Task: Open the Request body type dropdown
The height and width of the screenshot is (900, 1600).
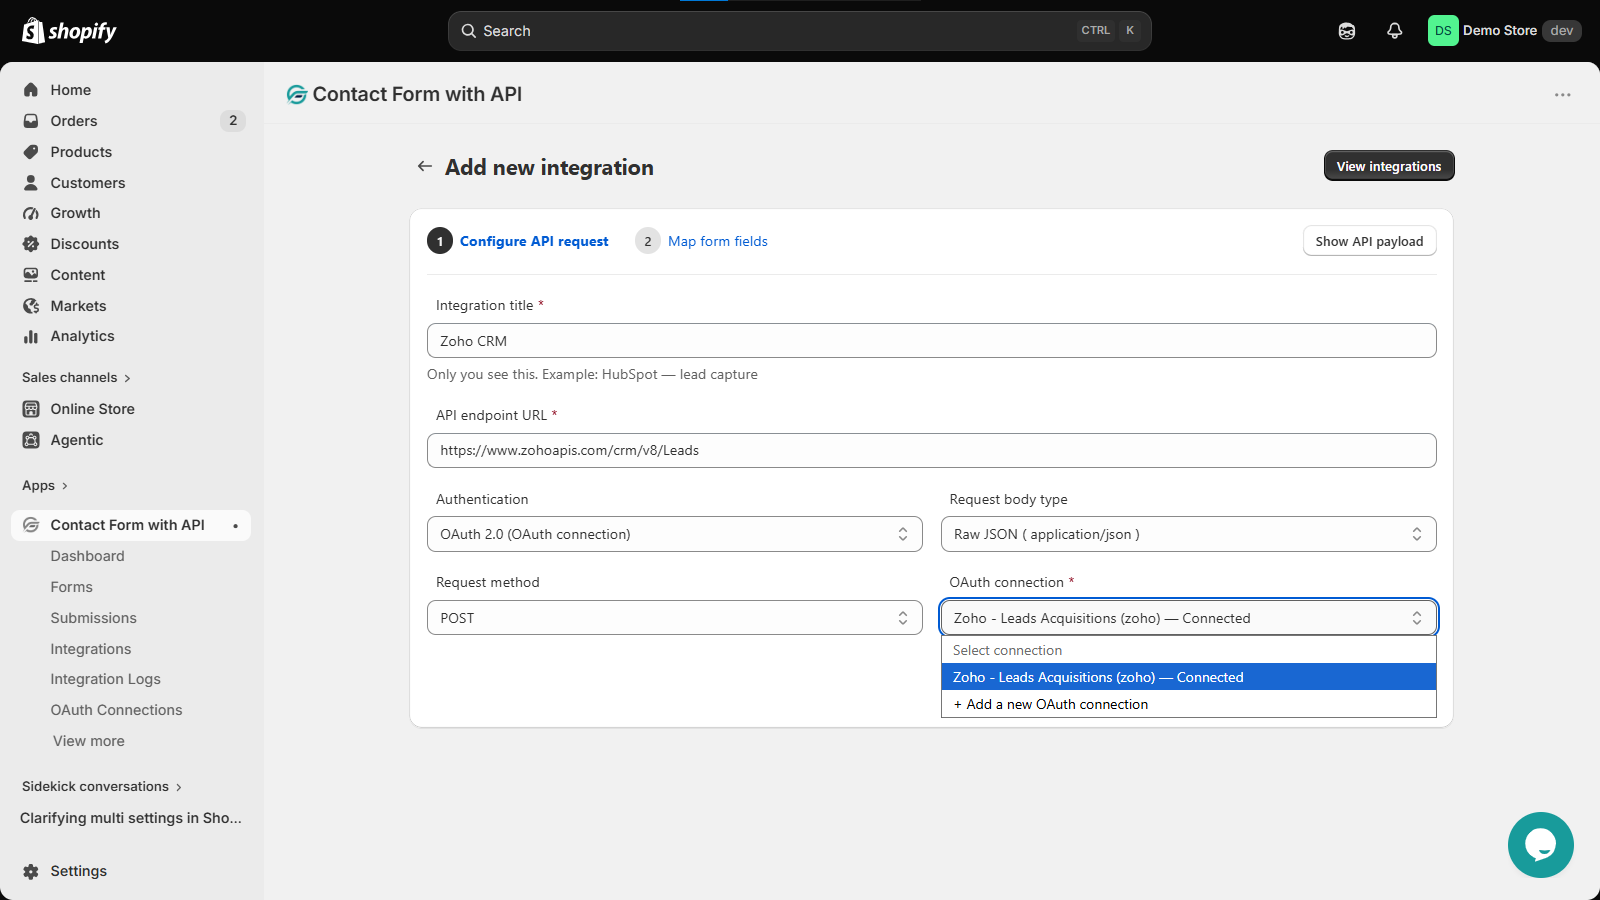Action: pyautogui.click(x=1189, y=534)
